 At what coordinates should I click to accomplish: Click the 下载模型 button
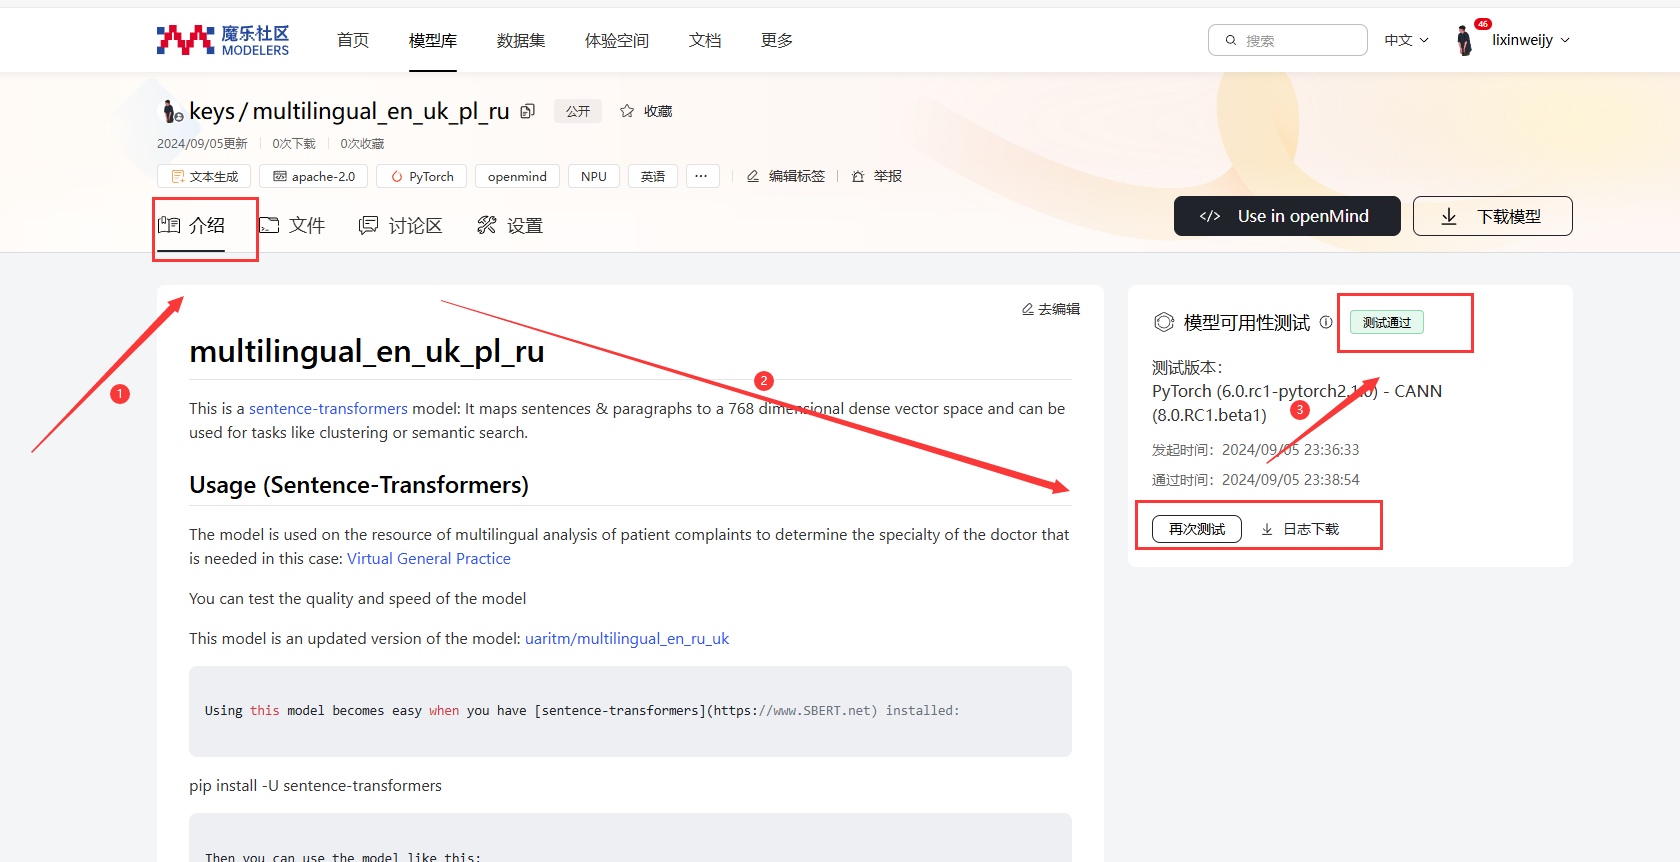[x=1492, y=216]
